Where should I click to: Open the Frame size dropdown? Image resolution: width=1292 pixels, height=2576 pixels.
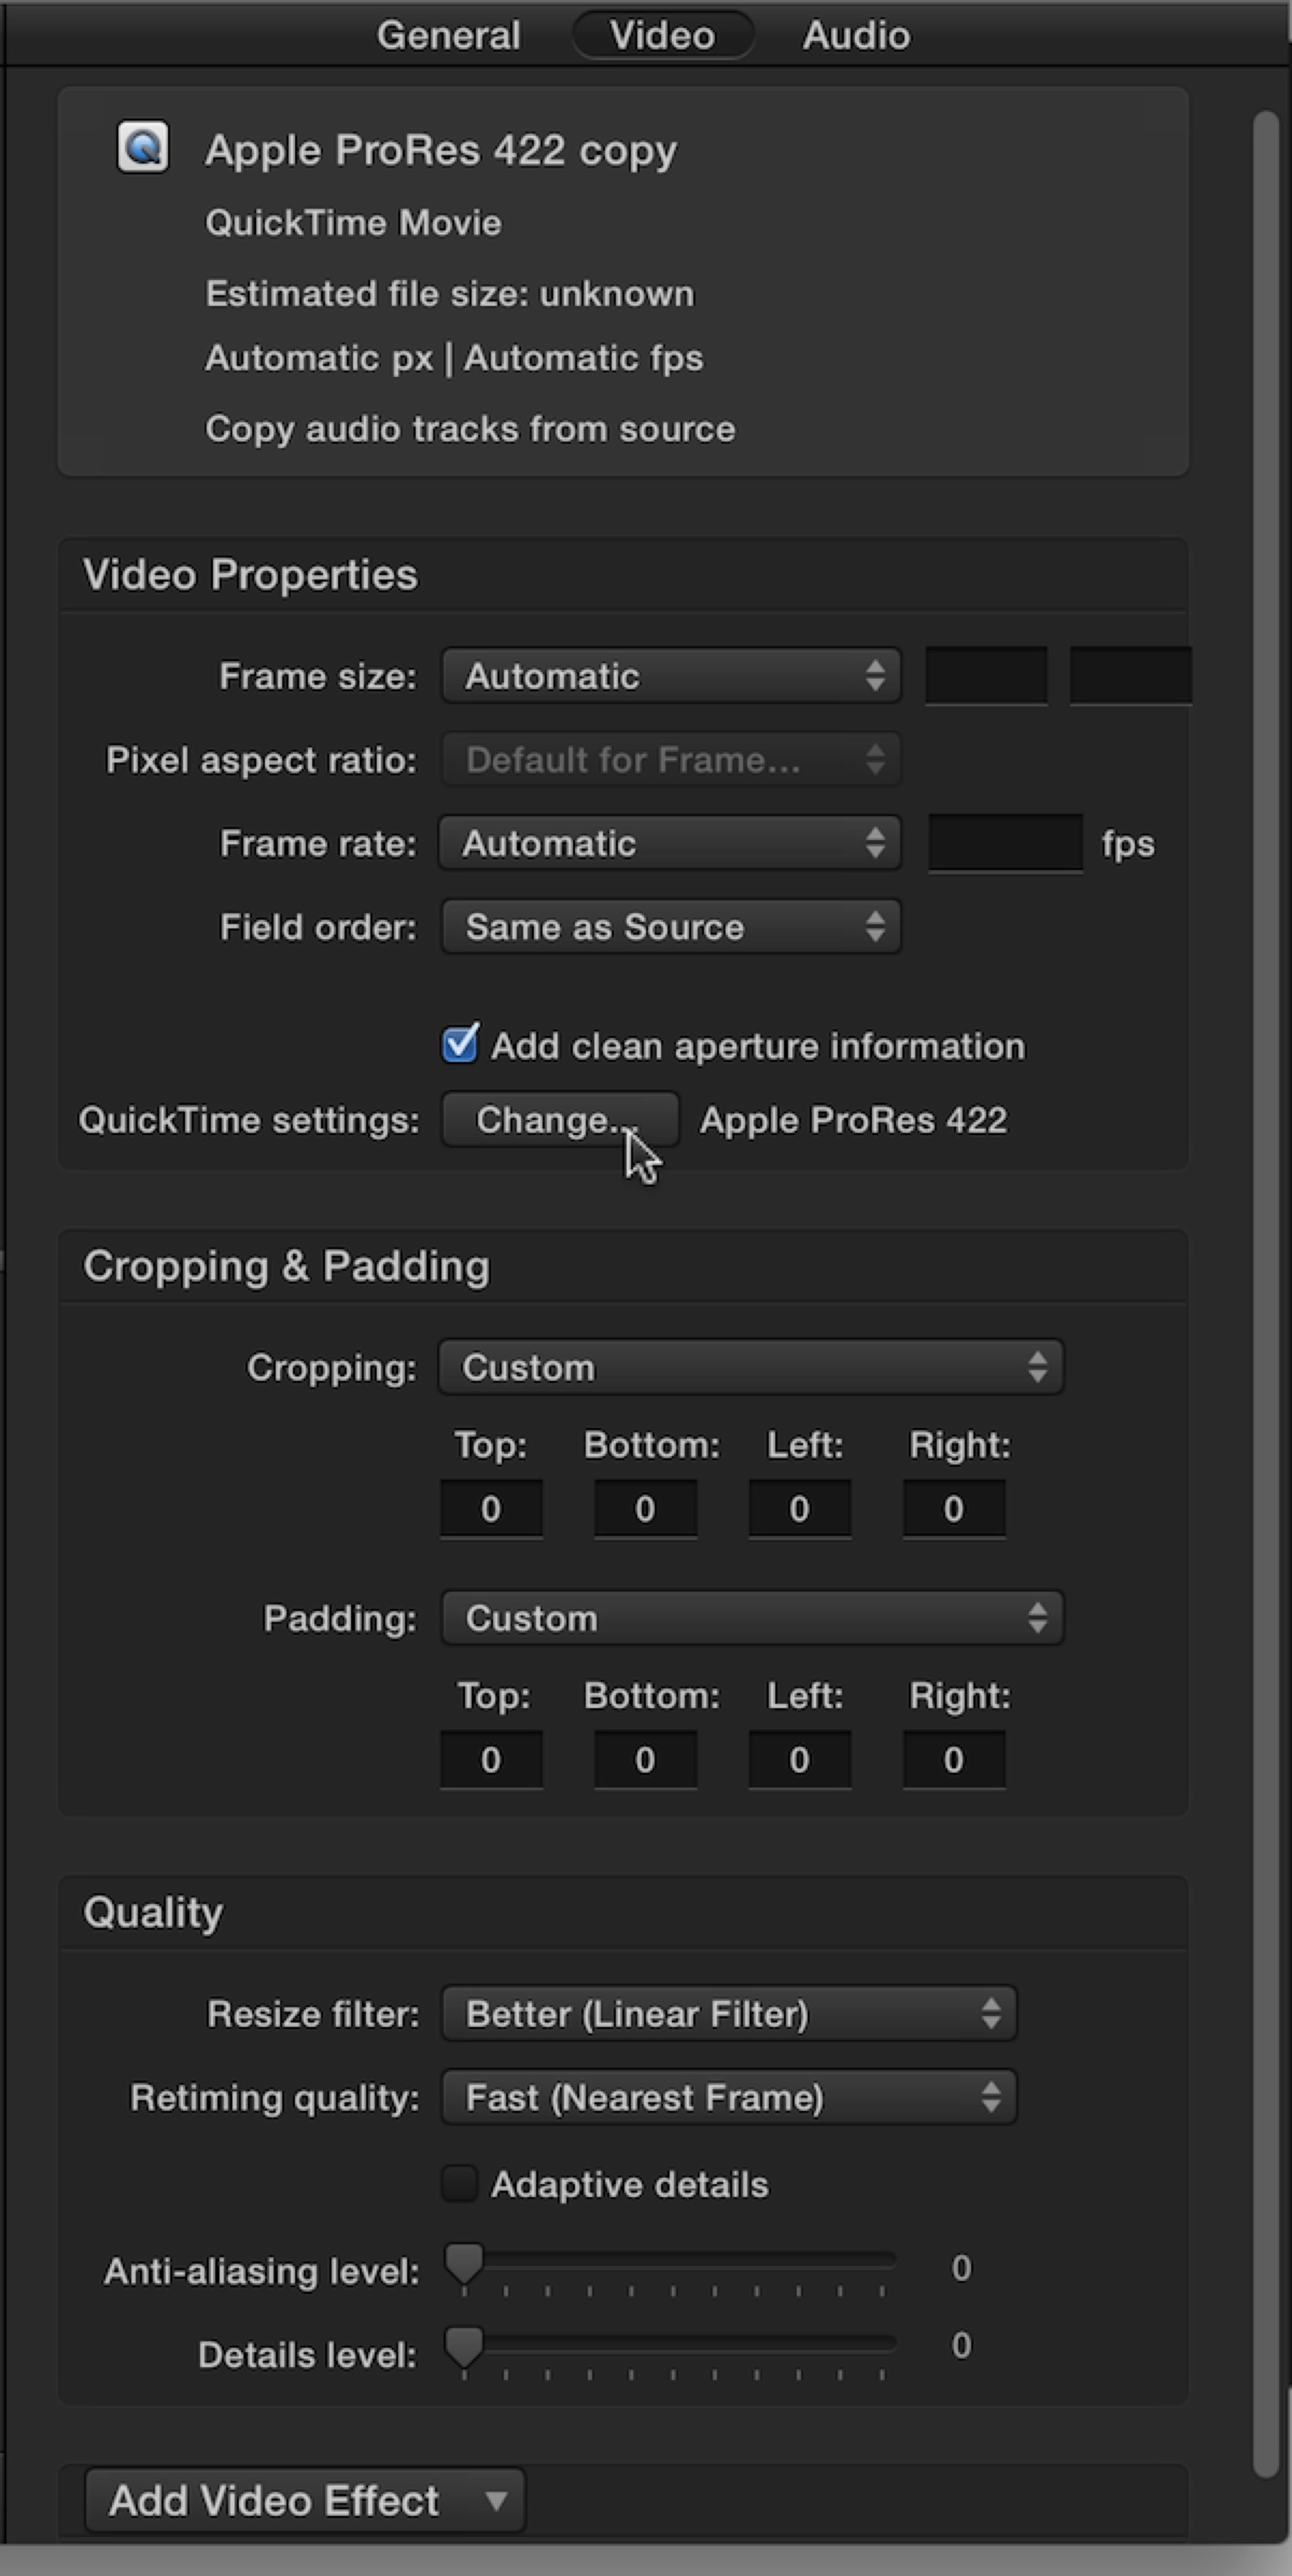pyautogui.click(x=671, y=676)
